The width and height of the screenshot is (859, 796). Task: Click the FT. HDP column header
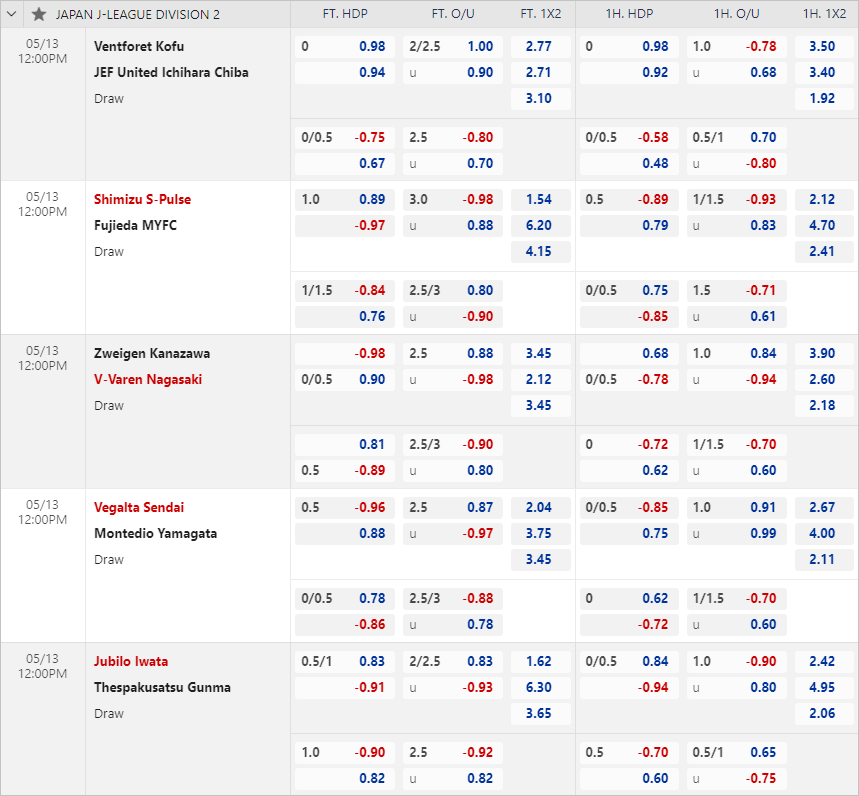point(345,14)
